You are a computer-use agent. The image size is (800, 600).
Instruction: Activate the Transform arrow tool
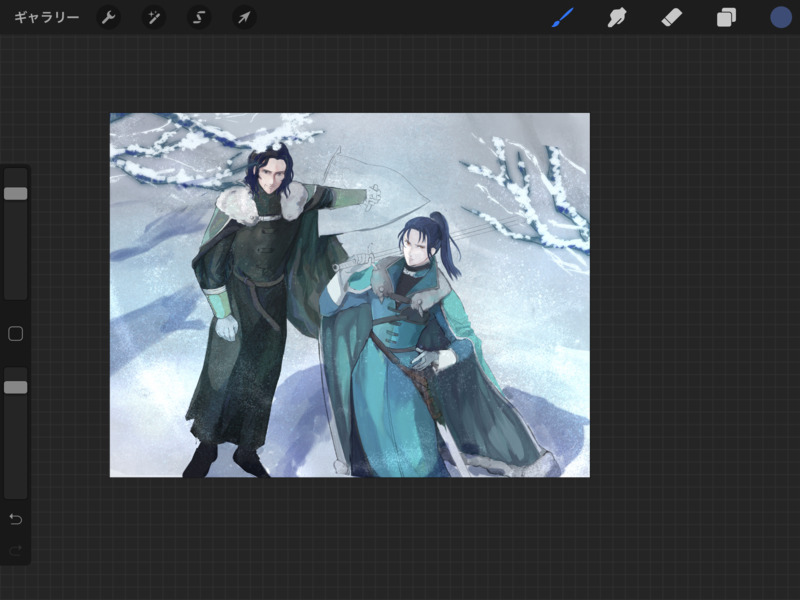click(x=244, y=18)
